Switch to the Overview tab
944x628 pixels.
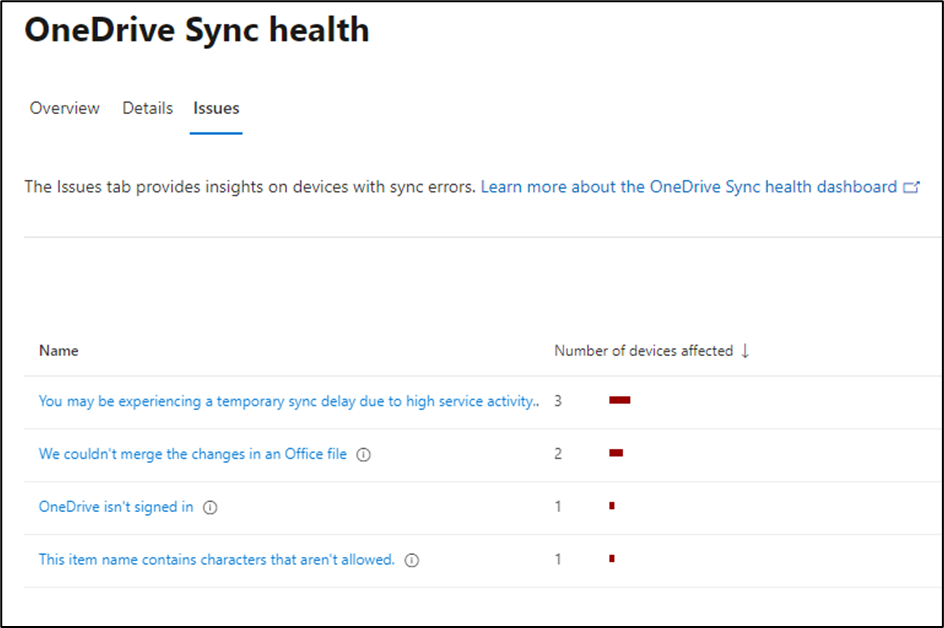(x=64, y=108)
